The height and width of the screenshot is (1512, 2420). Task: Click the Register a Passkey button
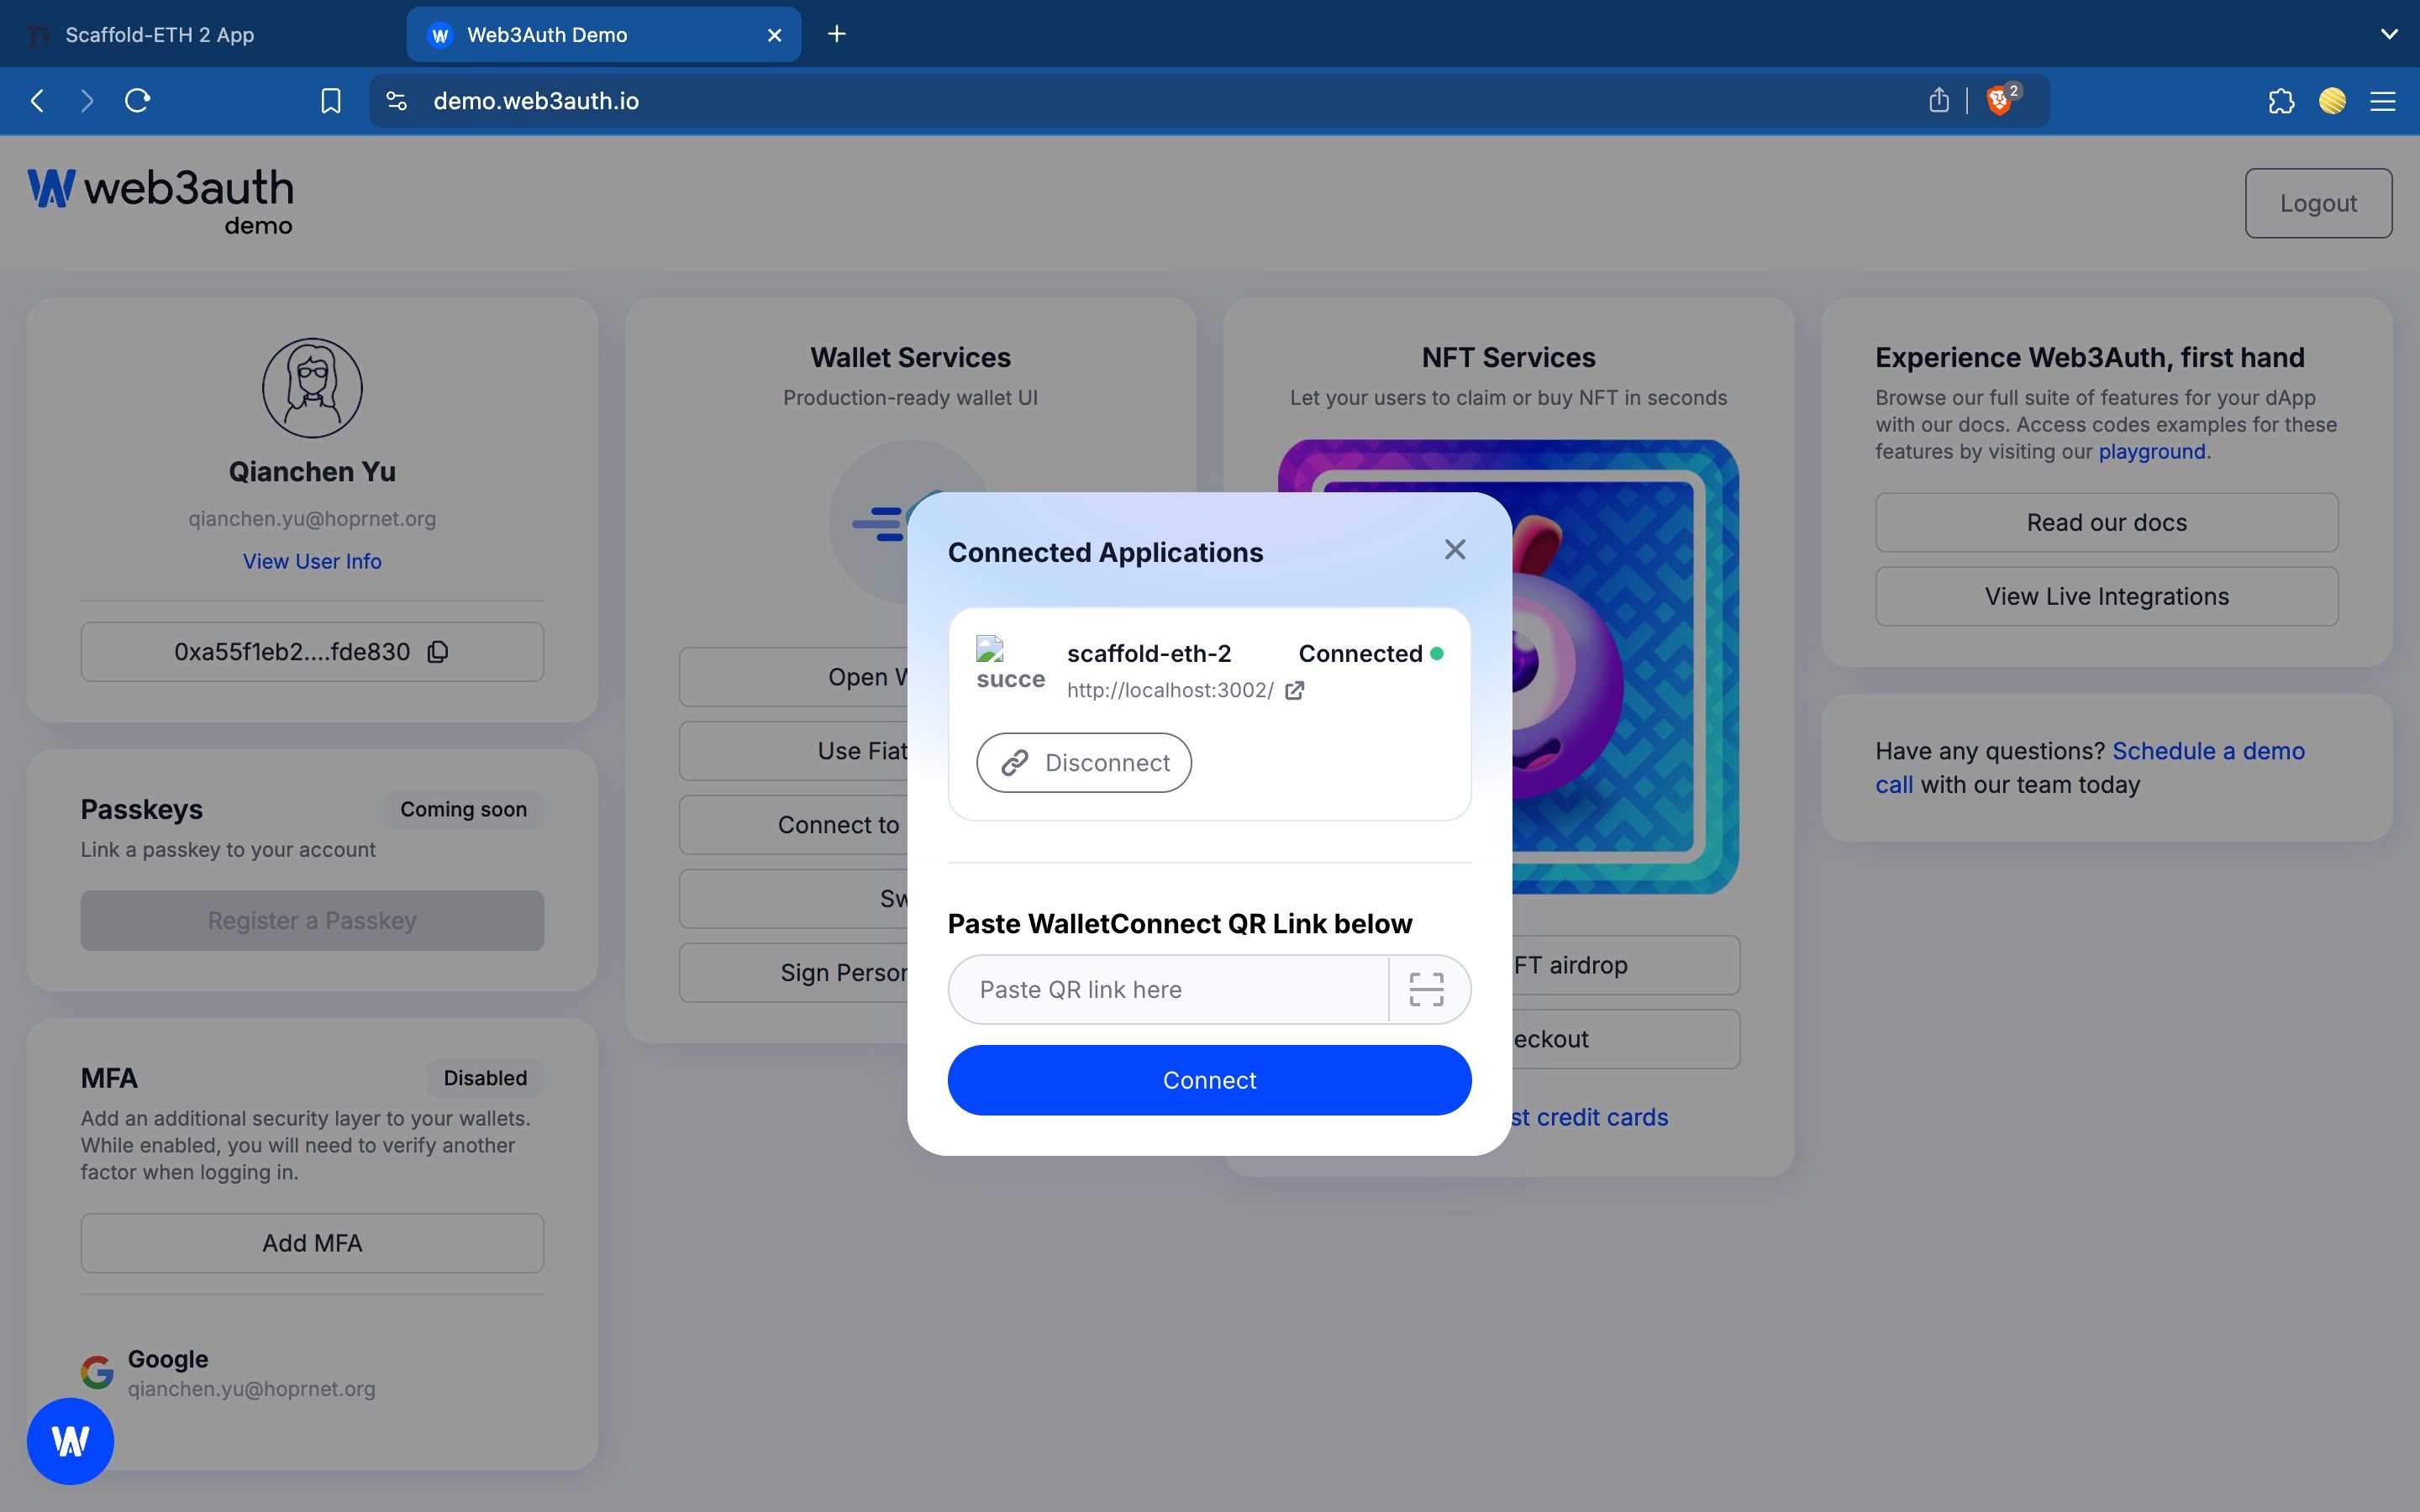coord(312,920)
